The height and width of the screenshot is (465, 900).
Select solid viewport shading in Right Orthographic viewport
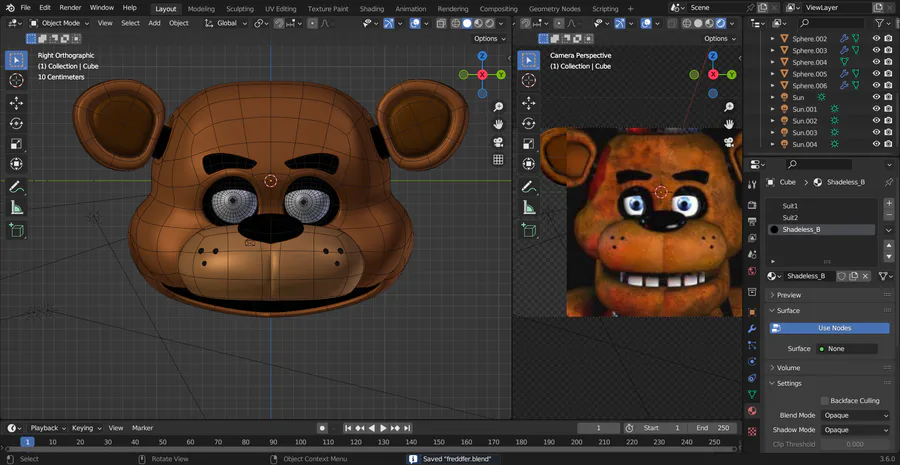coord(467,24)
